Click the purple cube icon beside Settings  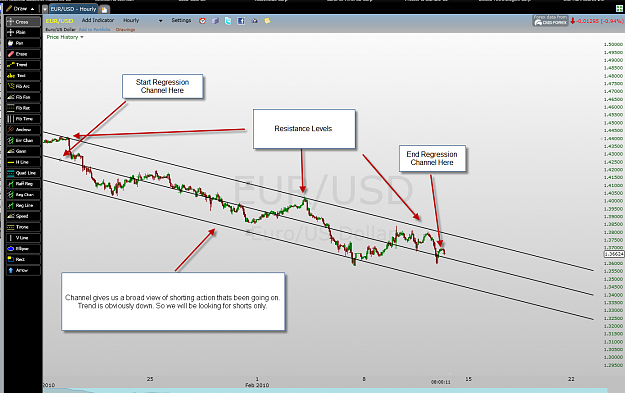click(x=215, y=21)
